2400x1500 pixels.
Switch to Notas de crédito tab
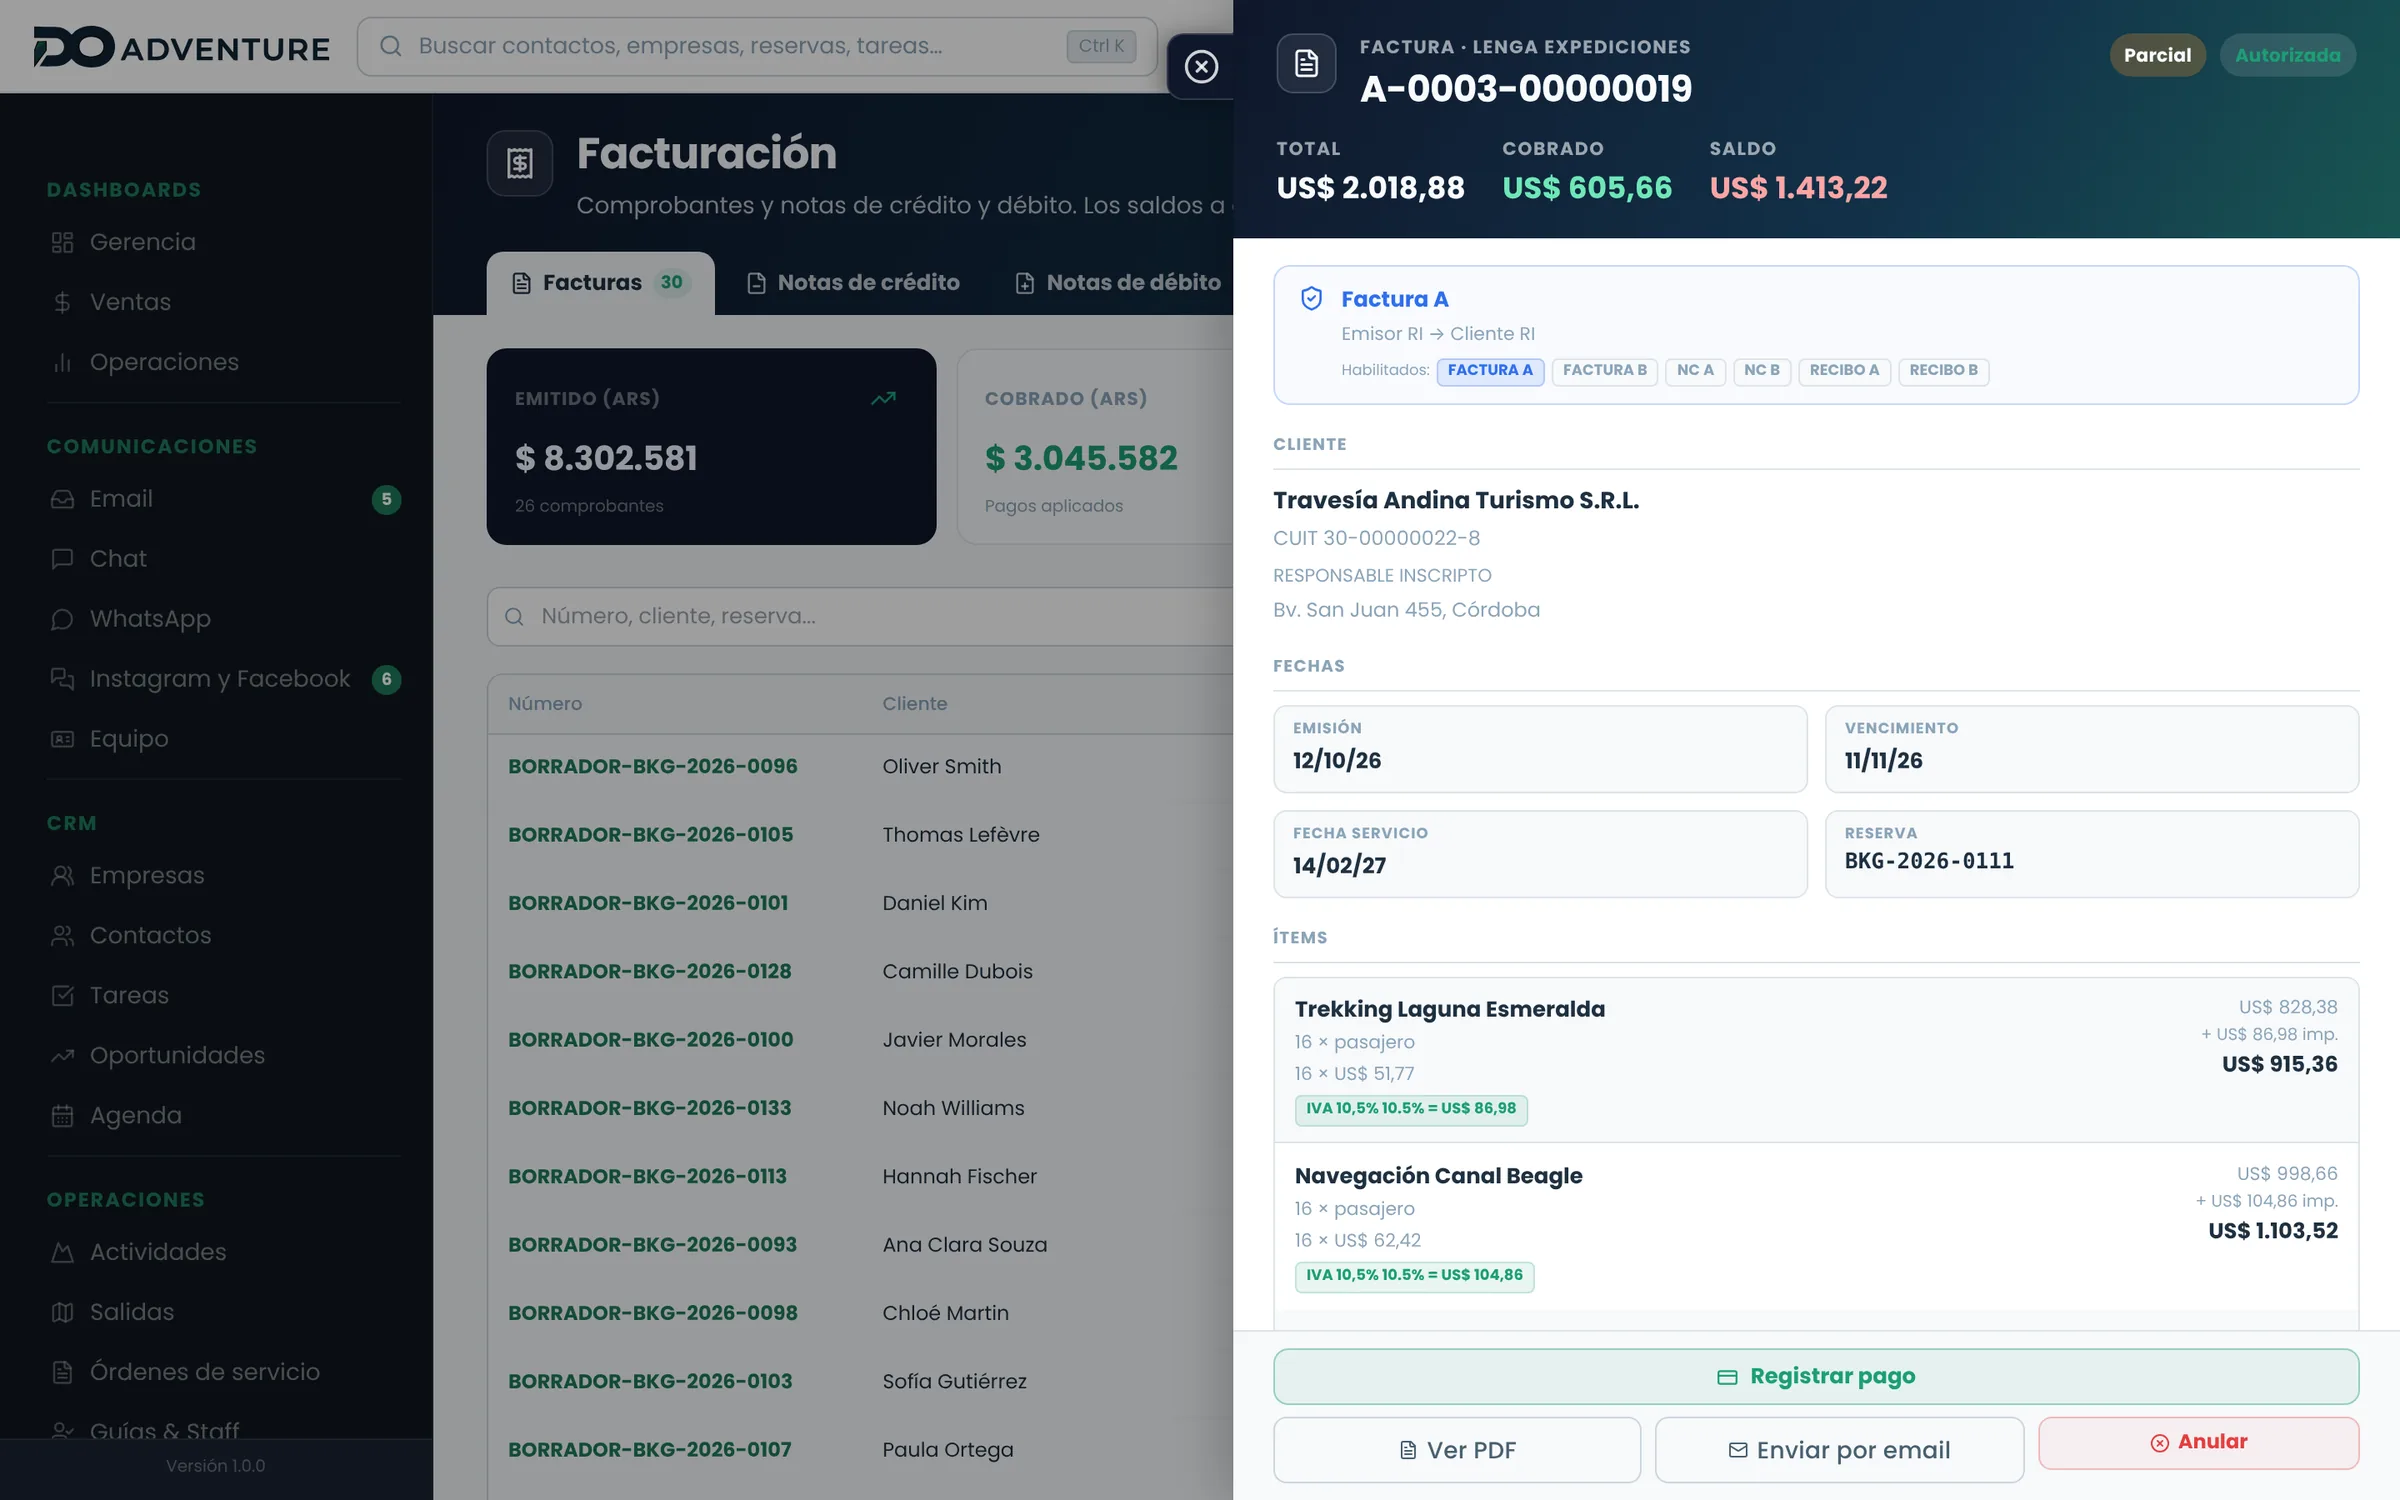tap(853, 283)
